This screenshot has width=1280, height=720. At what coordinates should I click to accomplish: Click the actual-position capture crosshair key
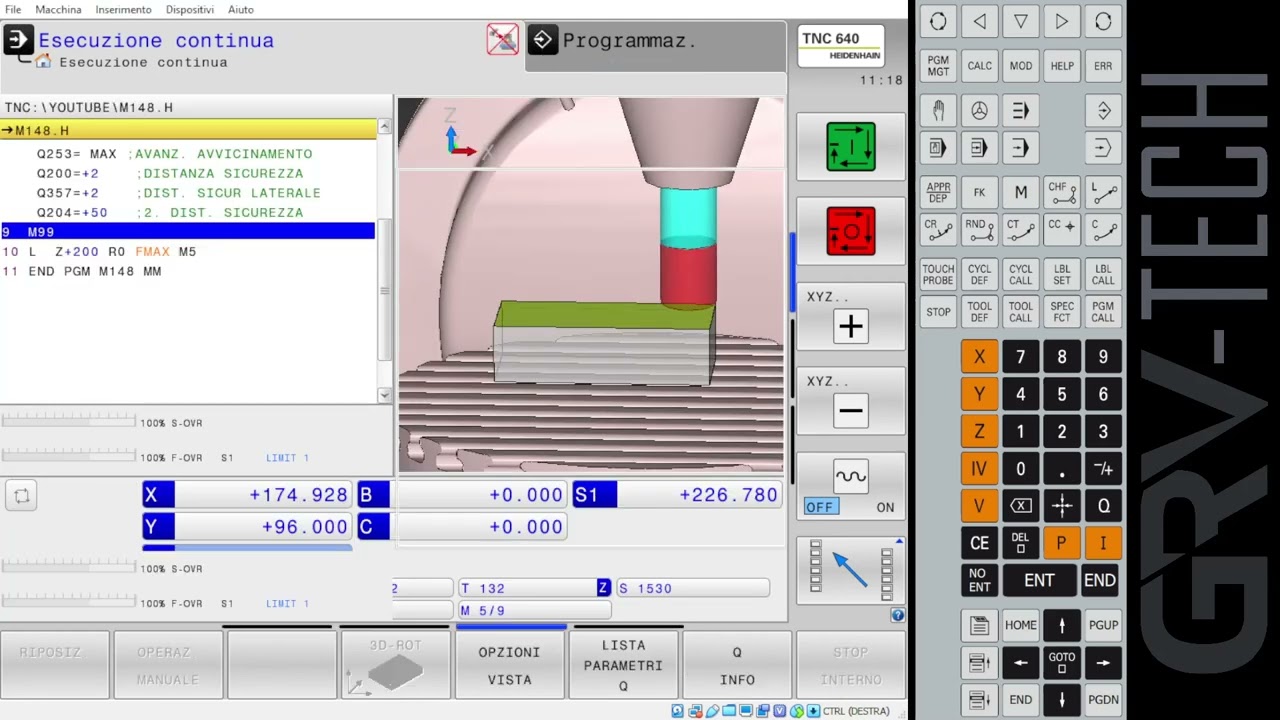click(1062, 506)
